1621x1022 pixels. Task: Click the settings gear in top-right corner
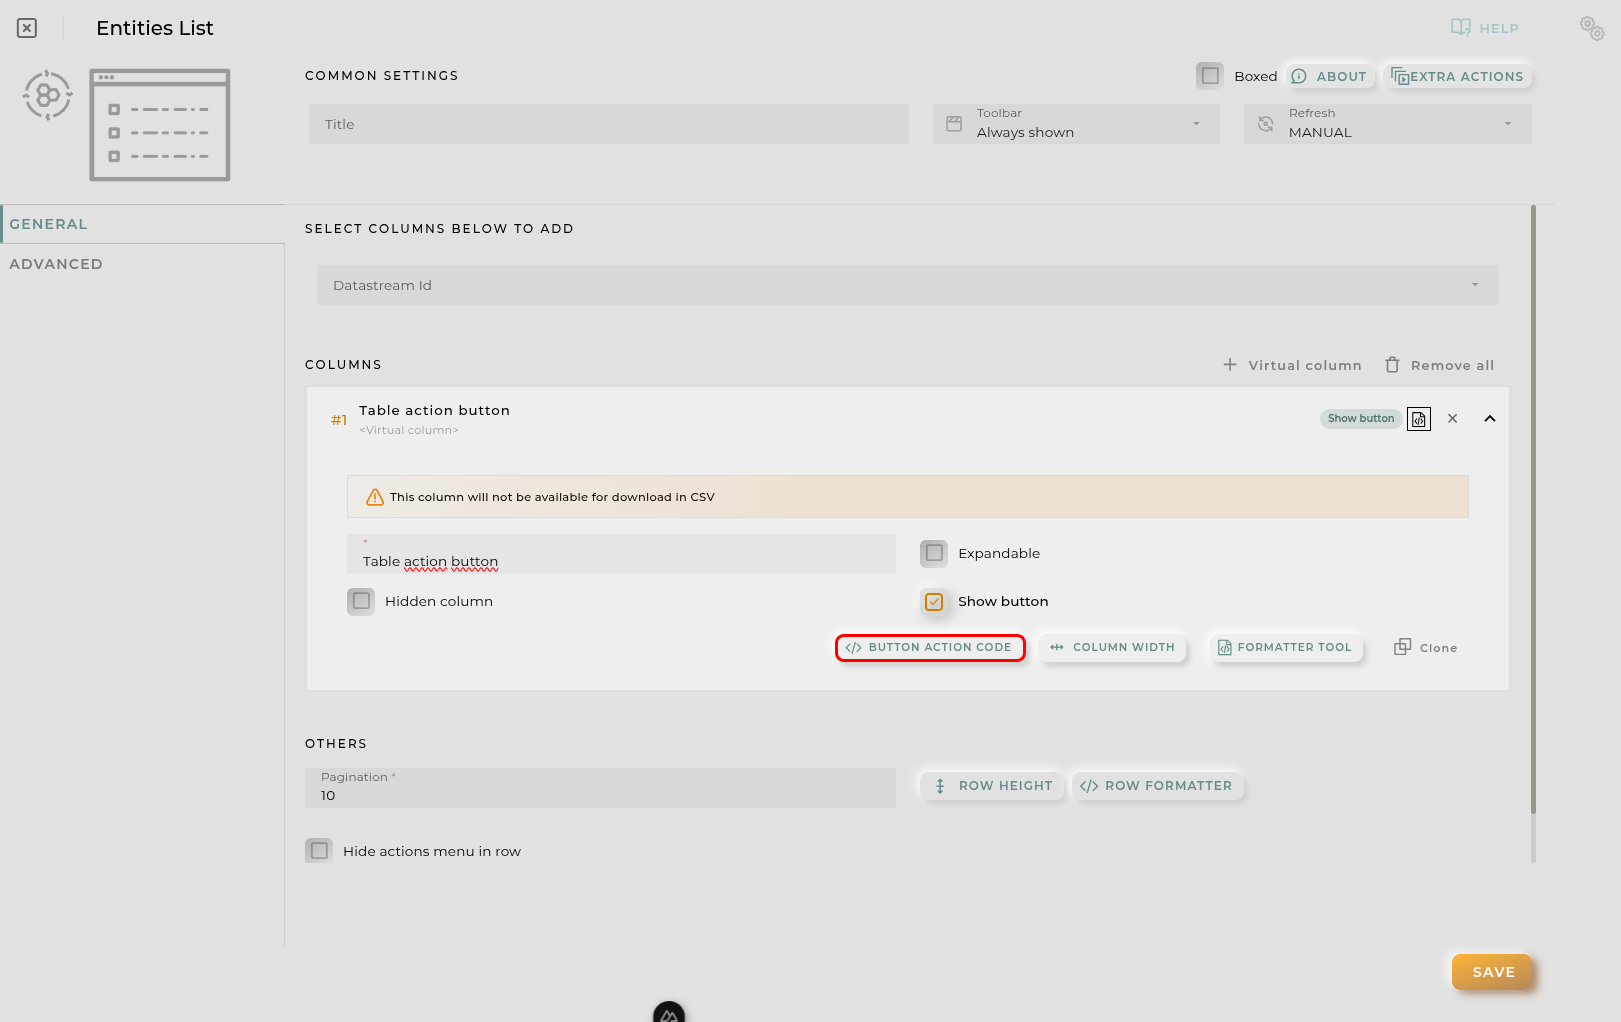coord(1591,27)
